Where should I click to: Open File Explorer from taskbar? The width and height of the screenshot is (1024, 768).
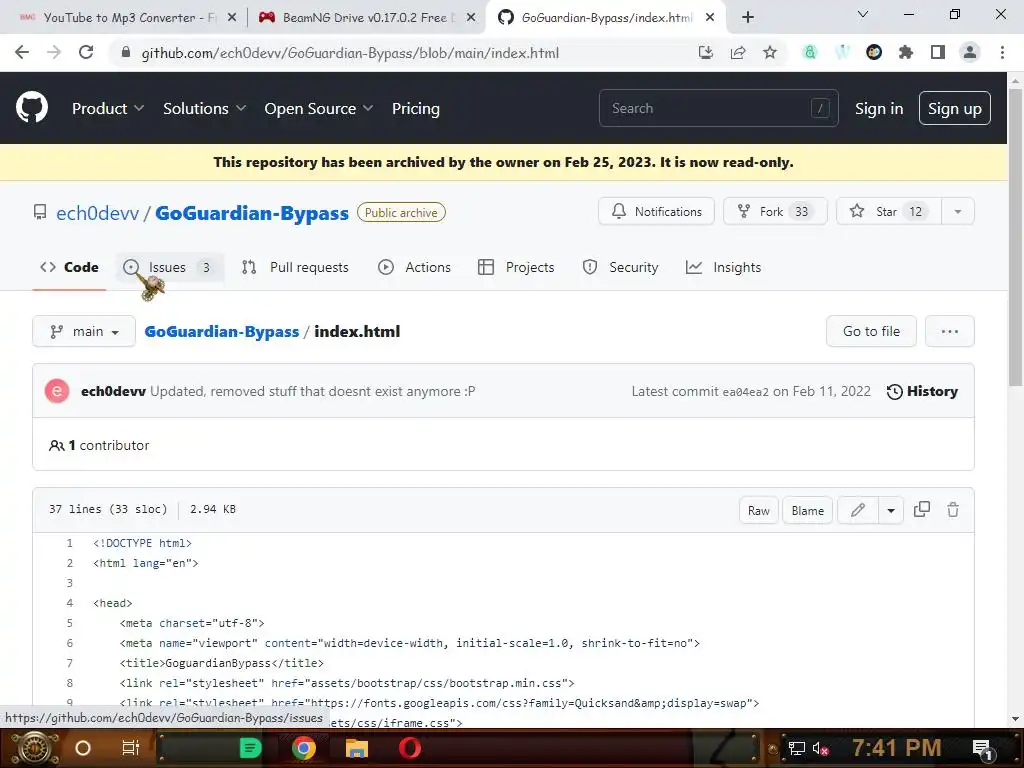[x=357, y=748]
